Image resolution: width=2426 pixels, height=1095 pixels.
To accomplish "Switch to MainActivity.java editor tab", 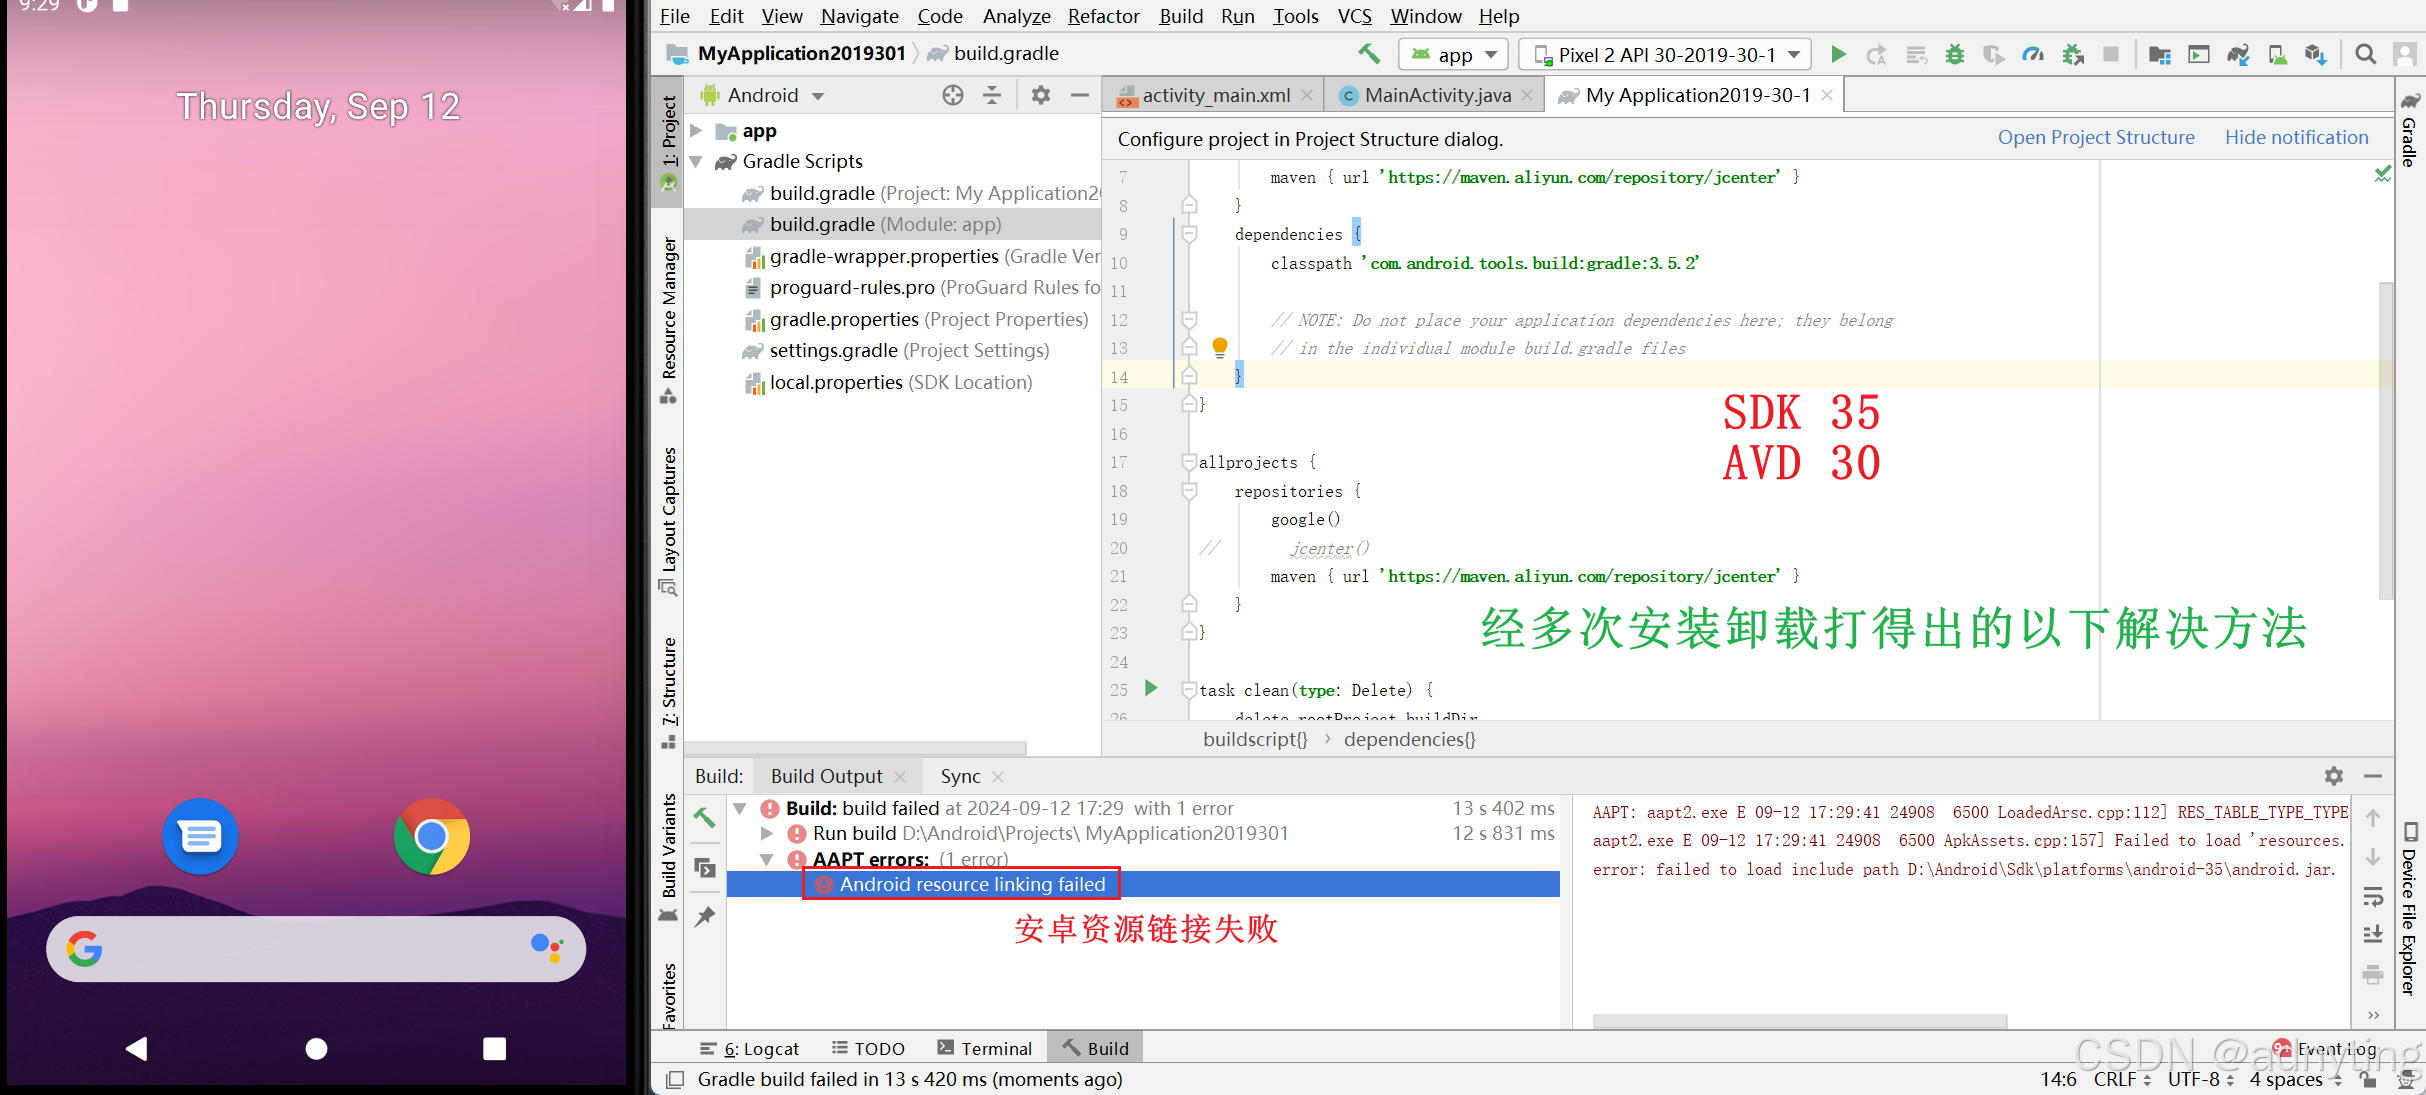I will click(x=1436, y=95).
